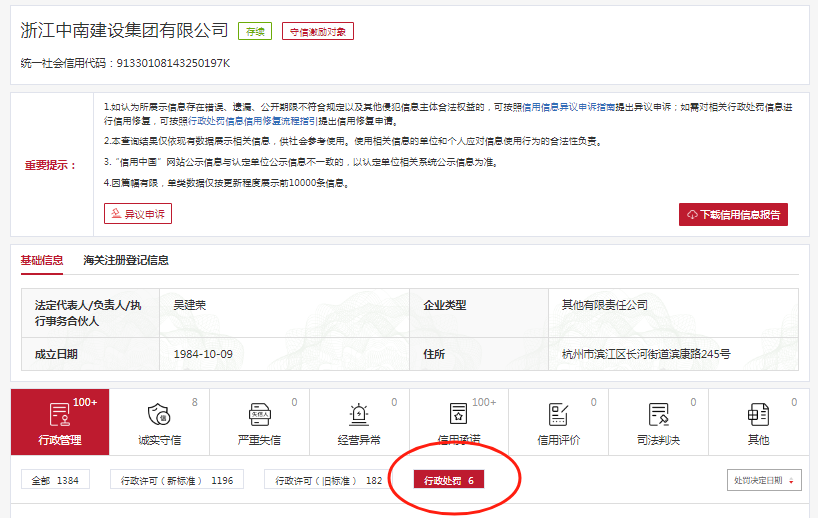Screen dimensions: 818x518
Task: Select the credit code 91330108143250197K
Action: pos(173,63)
